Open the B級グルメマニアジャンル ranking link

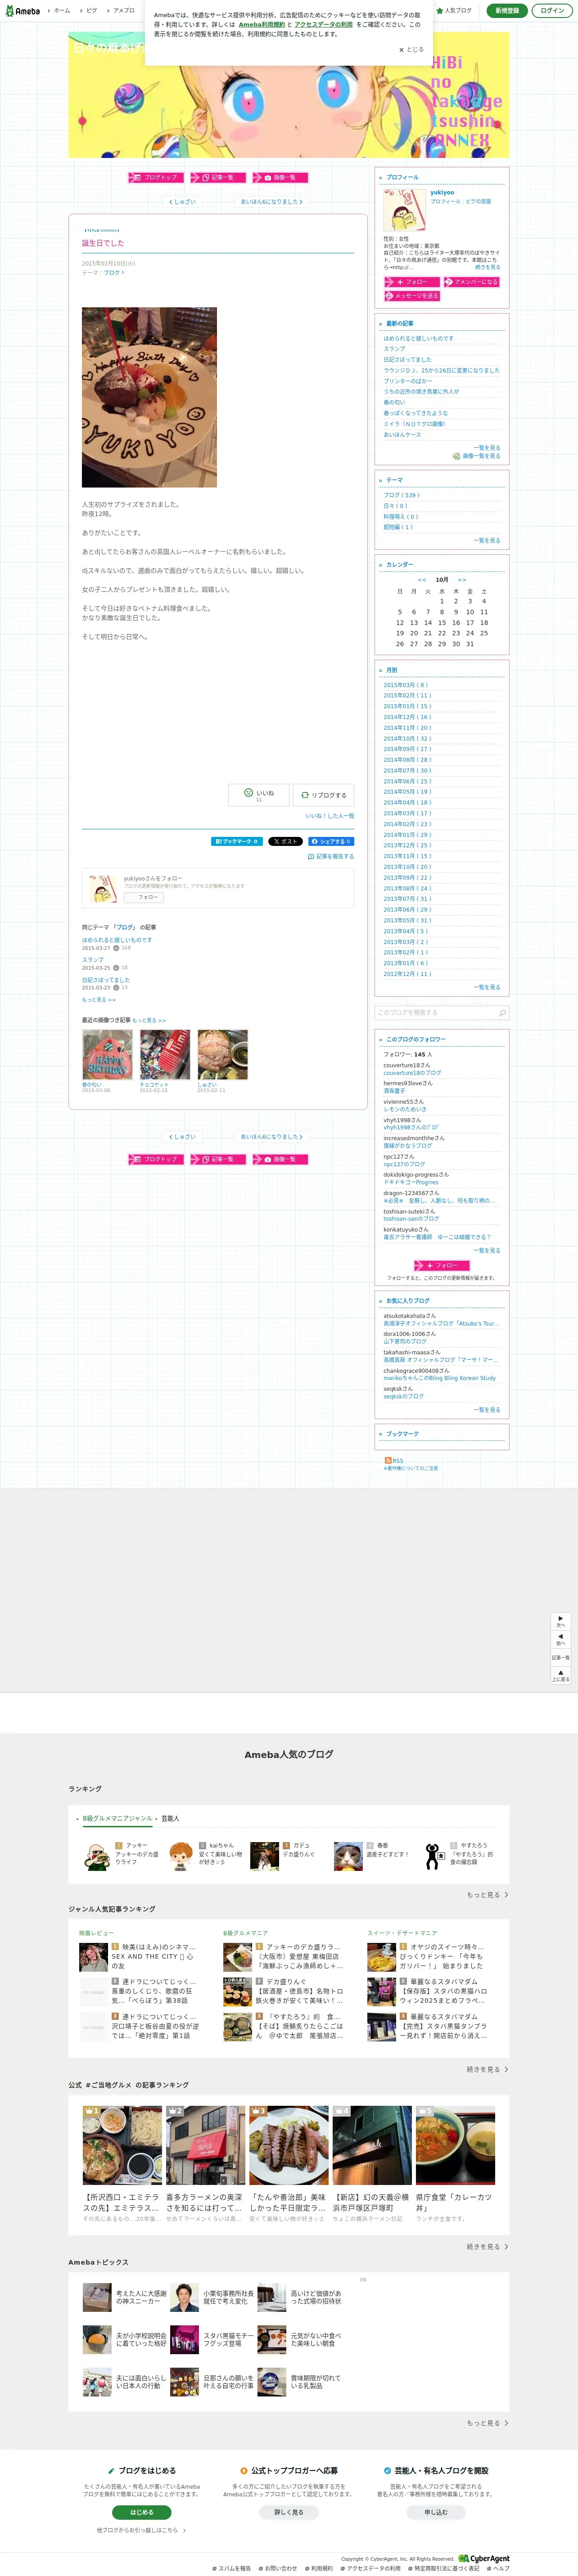pos(117,1819)
